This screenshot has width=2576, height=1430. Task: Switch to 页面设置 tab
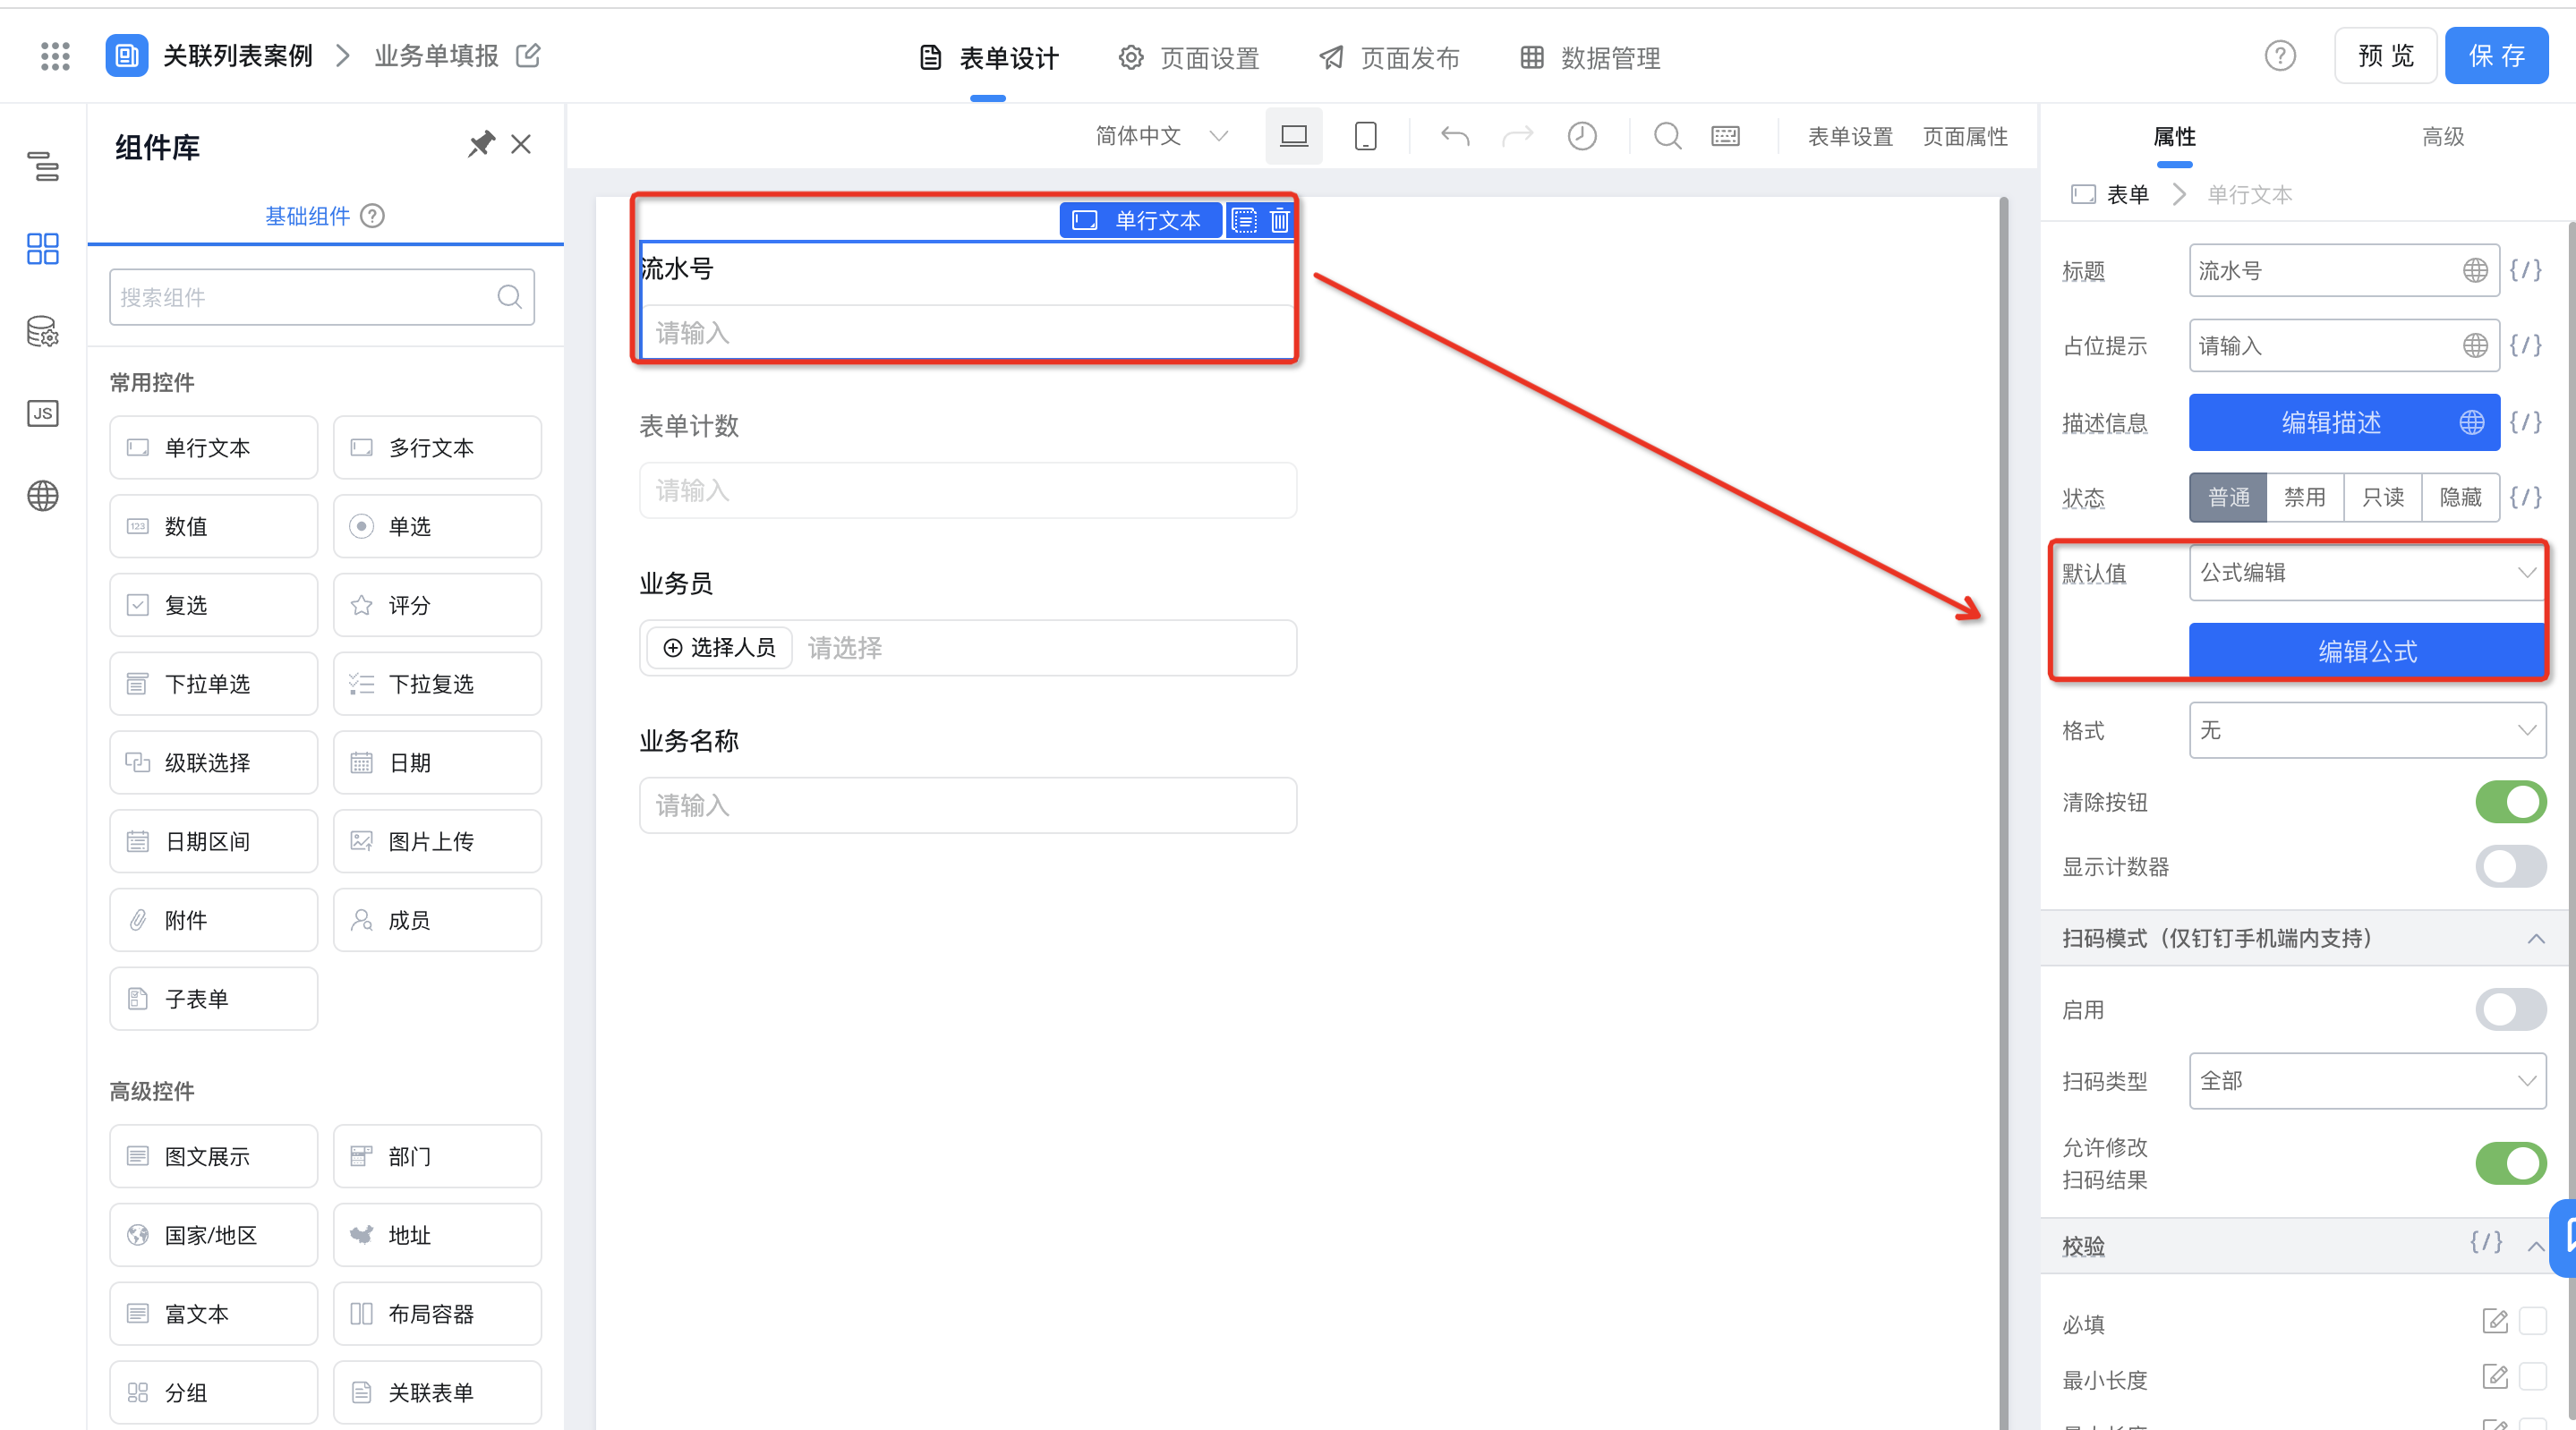pyautogui.click(x=1189, y=58)
